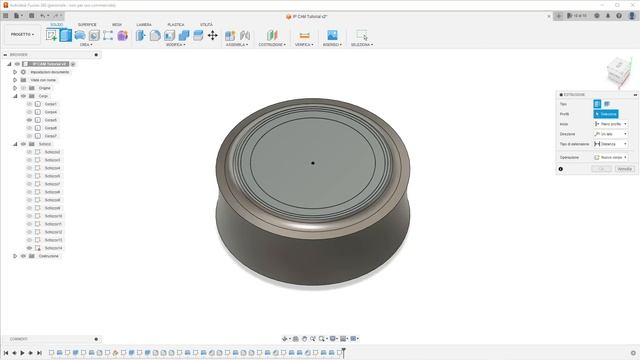
Task: Open the Progetto workspace dropdown
Action: 22,35
